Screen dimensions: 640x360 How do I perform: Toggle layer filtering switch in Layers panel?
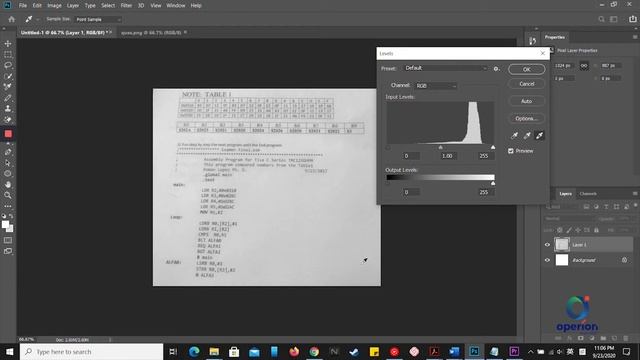coord(635,205)
